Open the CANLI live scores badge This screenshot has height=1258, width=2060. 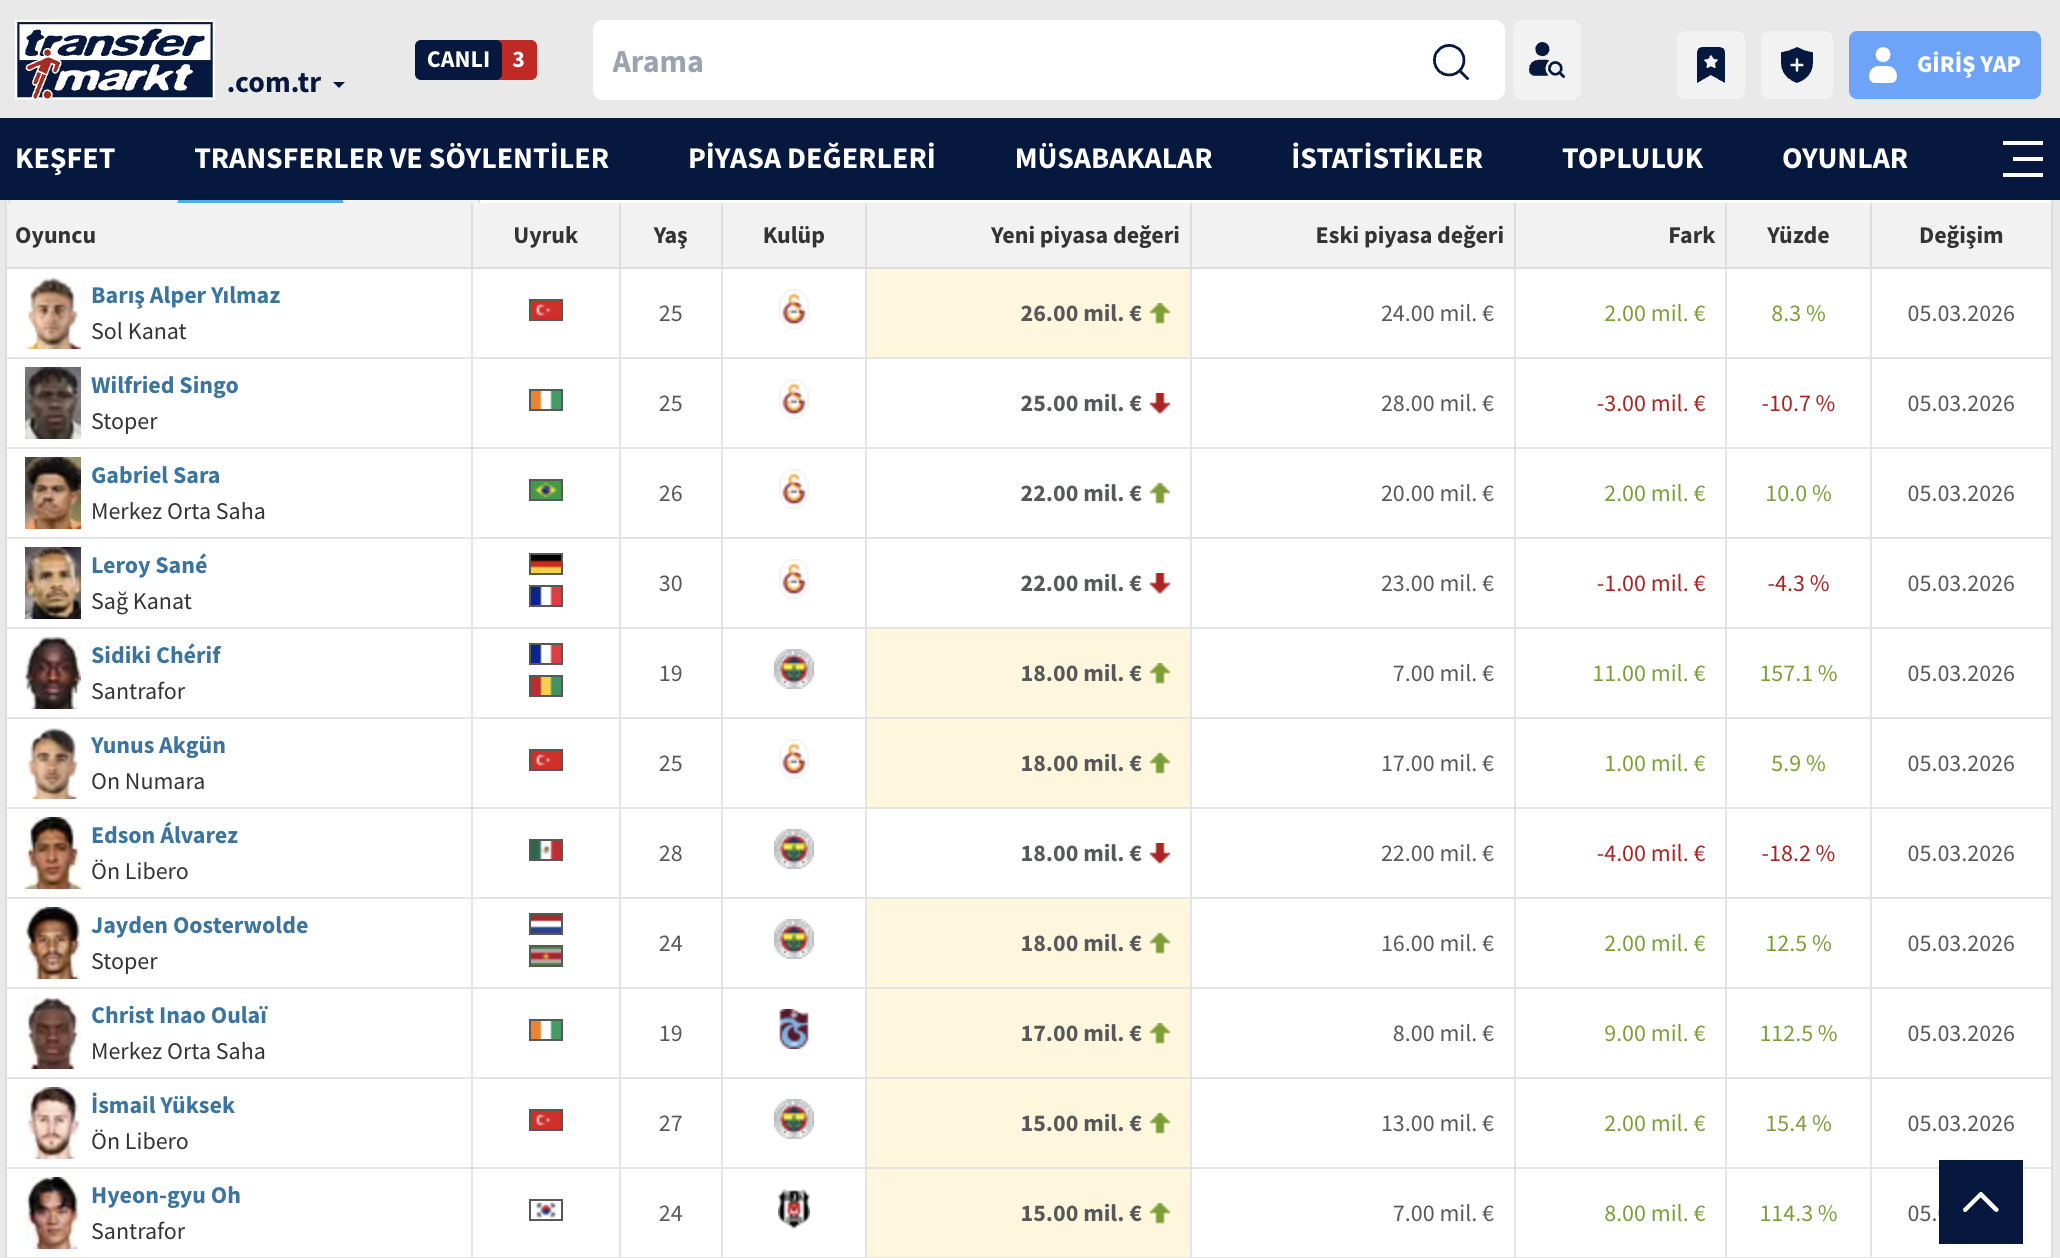click(475, 60)
